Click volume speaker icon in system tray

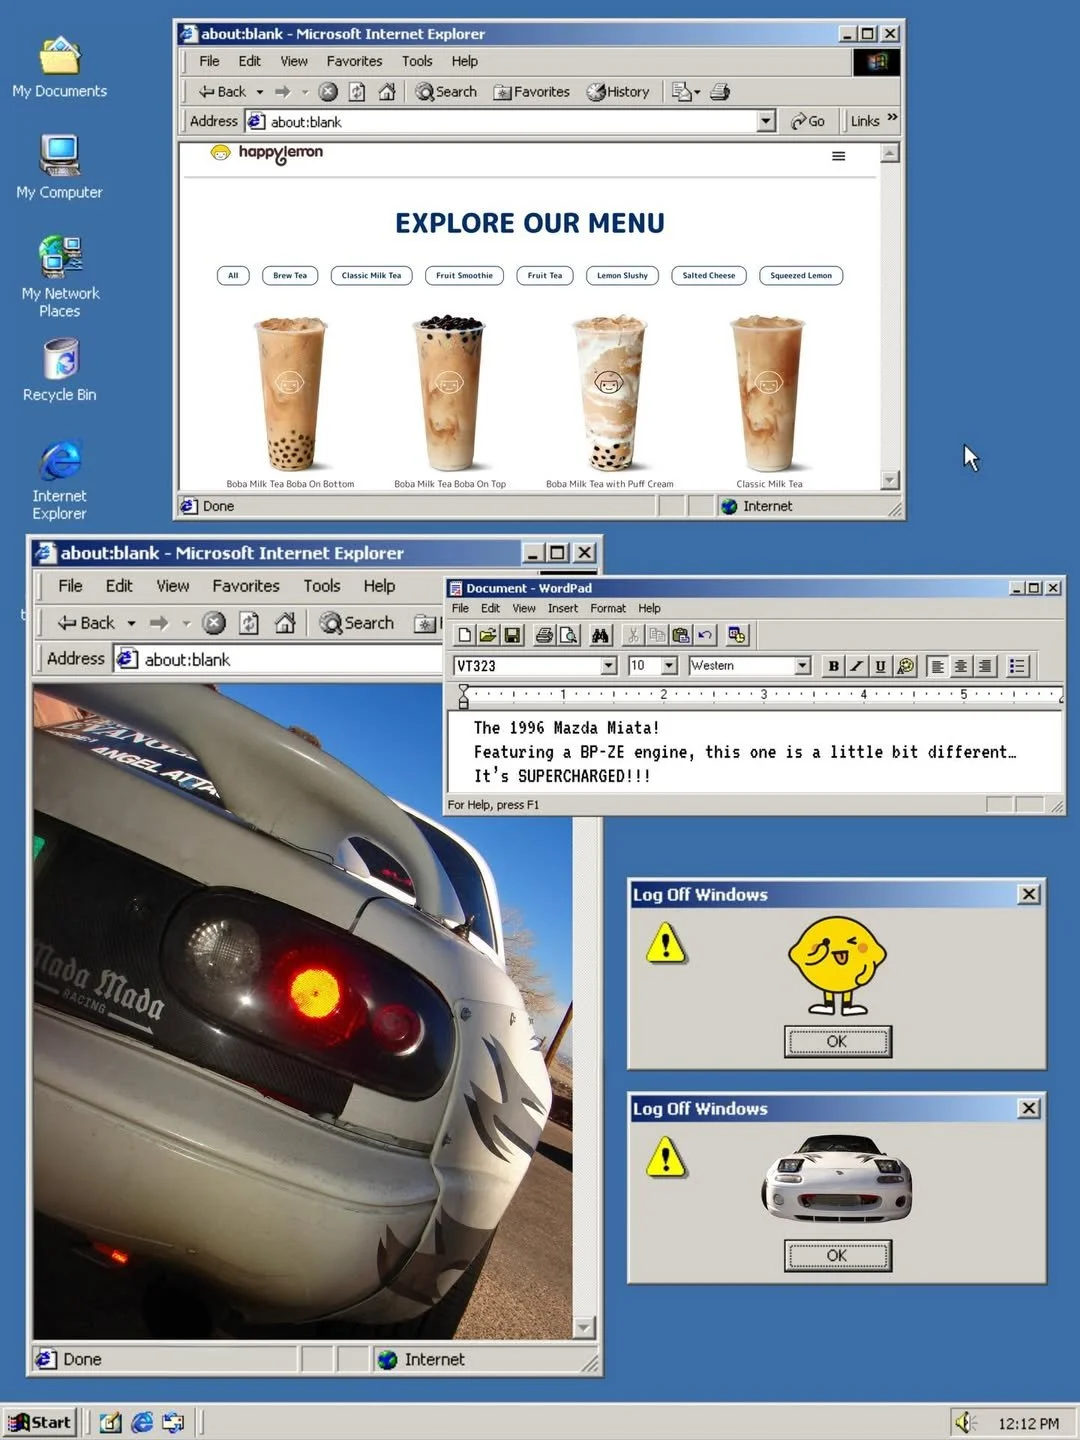click(965, 1422)
